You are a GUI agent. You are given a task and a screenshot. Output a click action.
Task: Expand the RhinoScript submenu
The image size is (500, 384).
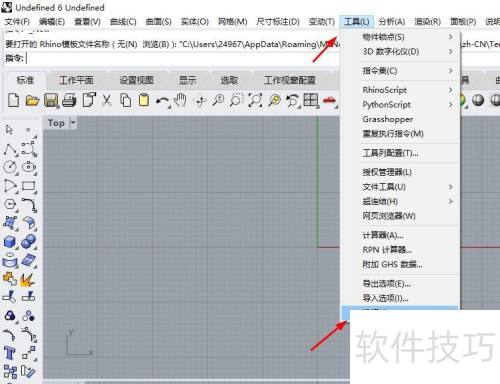(400, 90)
